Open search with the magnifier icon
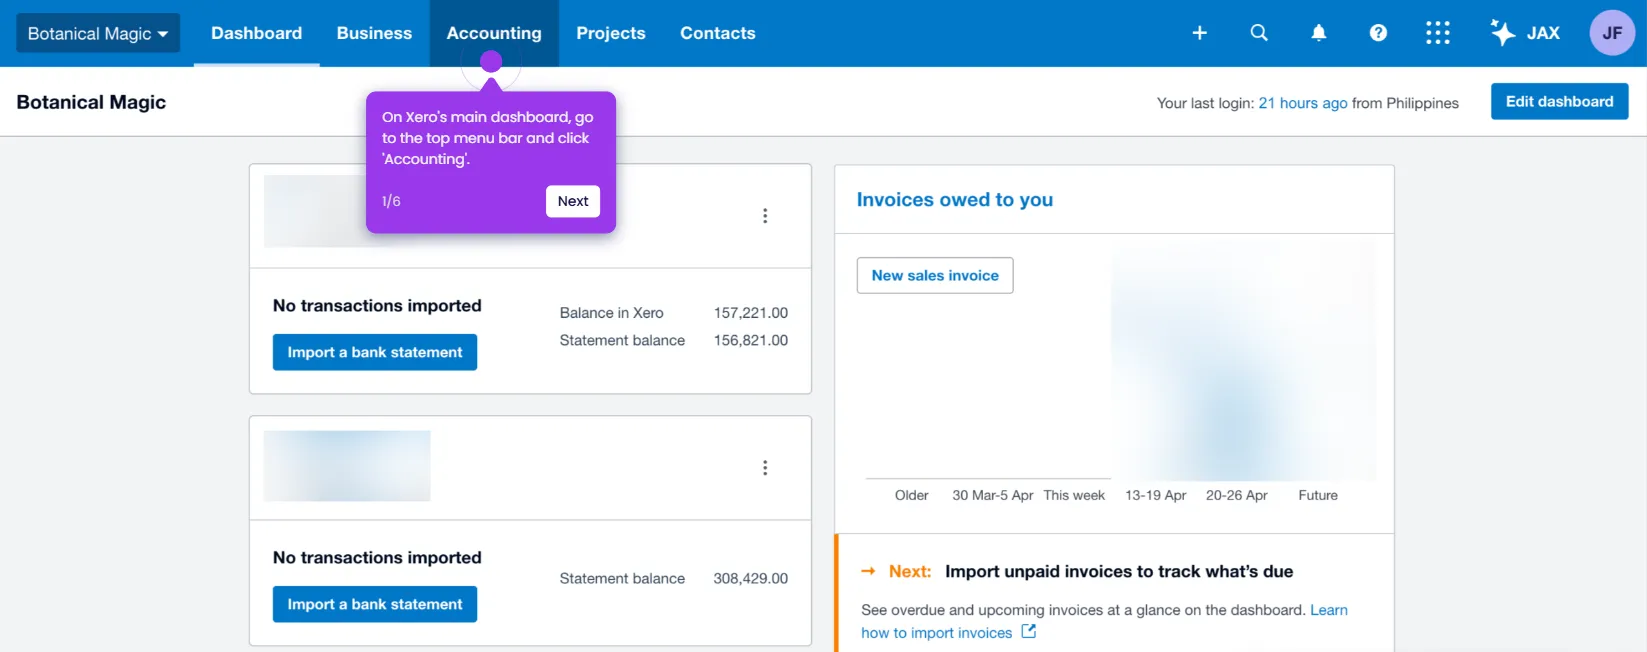1647x652 pixels. coord(1259,33)
